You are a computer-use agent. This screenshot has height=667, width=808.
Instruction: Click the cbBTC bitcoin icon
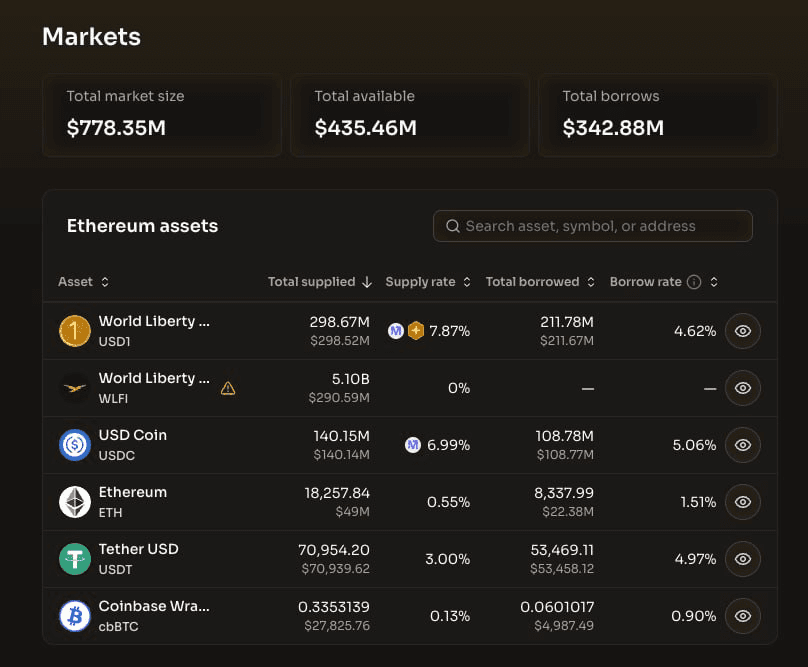tap(75, 616)
